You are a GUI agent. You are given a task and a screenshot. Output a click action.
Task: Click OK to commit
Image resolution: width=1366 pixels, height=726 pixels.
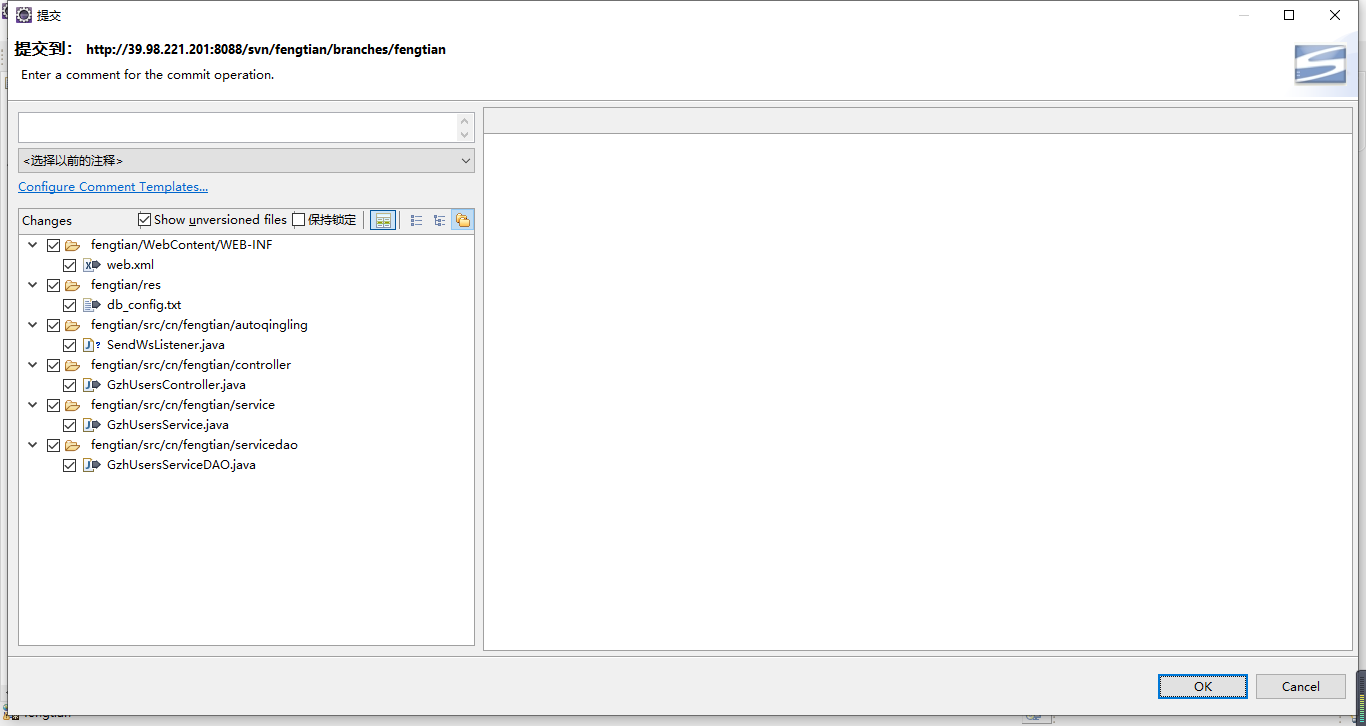[1202, 686]
